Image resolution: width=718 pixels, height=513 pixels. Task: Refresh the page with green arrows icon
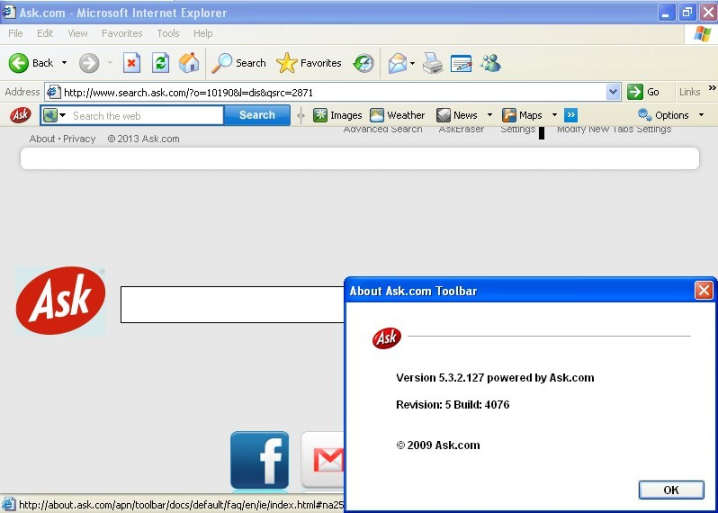click(x=160, y=63)
